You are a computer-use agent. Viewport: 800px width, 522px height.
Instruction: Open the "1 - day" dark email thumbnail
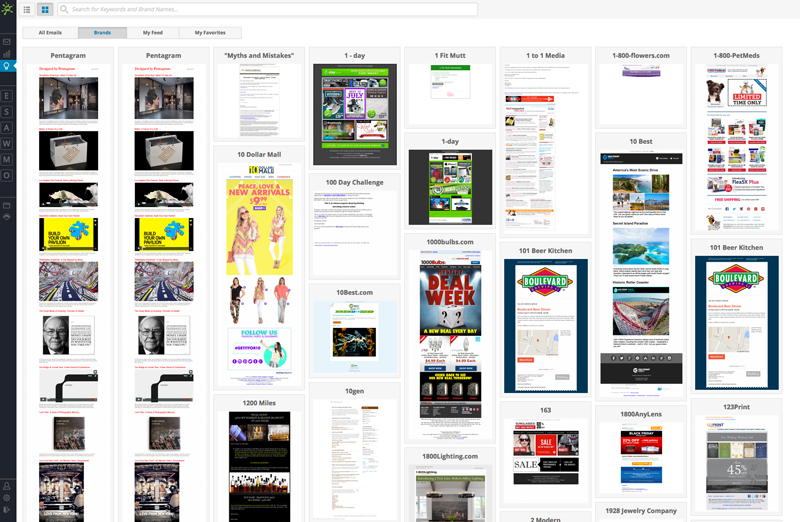355,114
